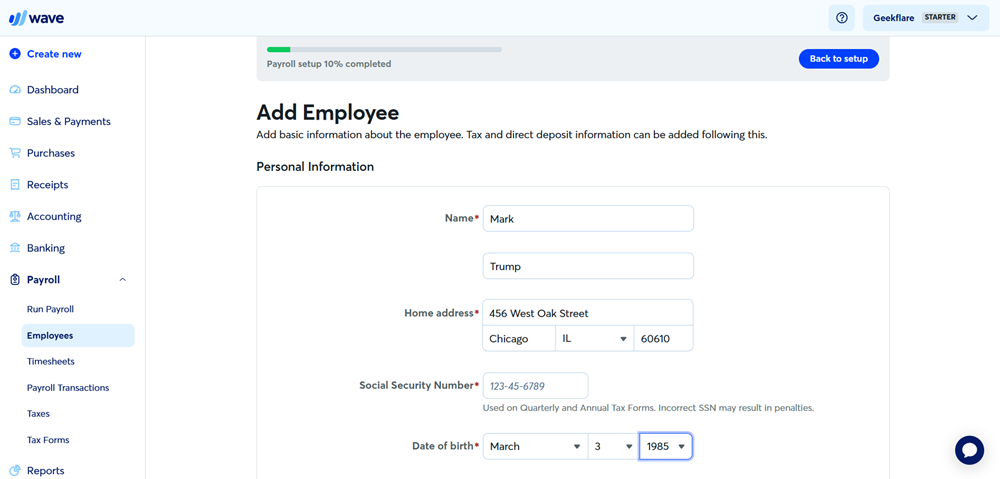Click the first name field containing Mark
1000x479 pixels.
[x=588, y=219]
